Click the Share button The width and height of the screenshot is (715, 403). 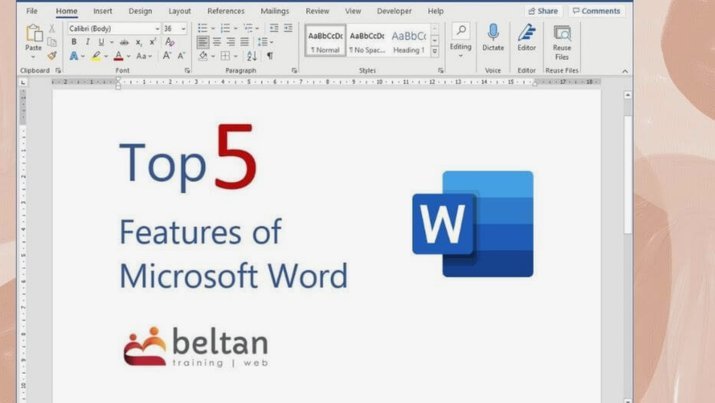(x=543, y=11)
